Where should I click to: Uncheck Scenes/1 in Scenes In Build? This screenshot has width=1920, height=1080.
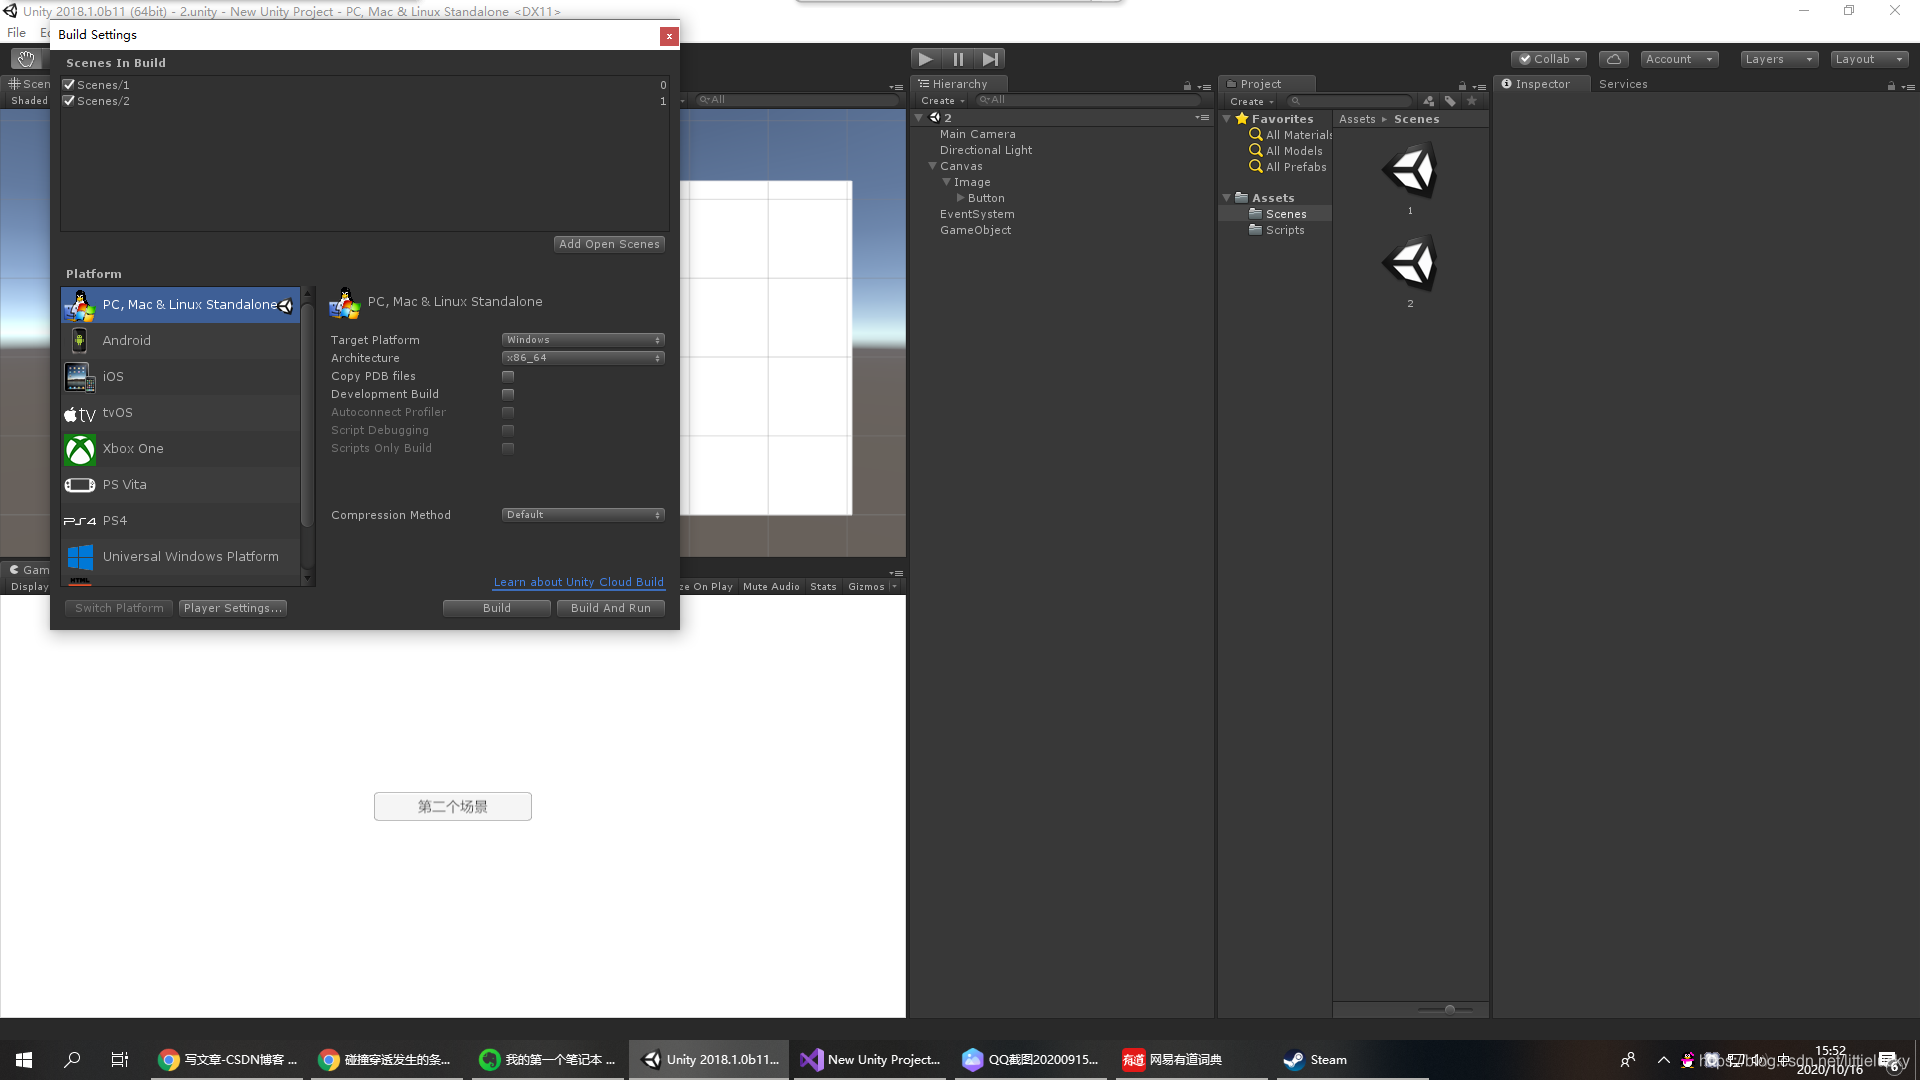tap(69, 85)
